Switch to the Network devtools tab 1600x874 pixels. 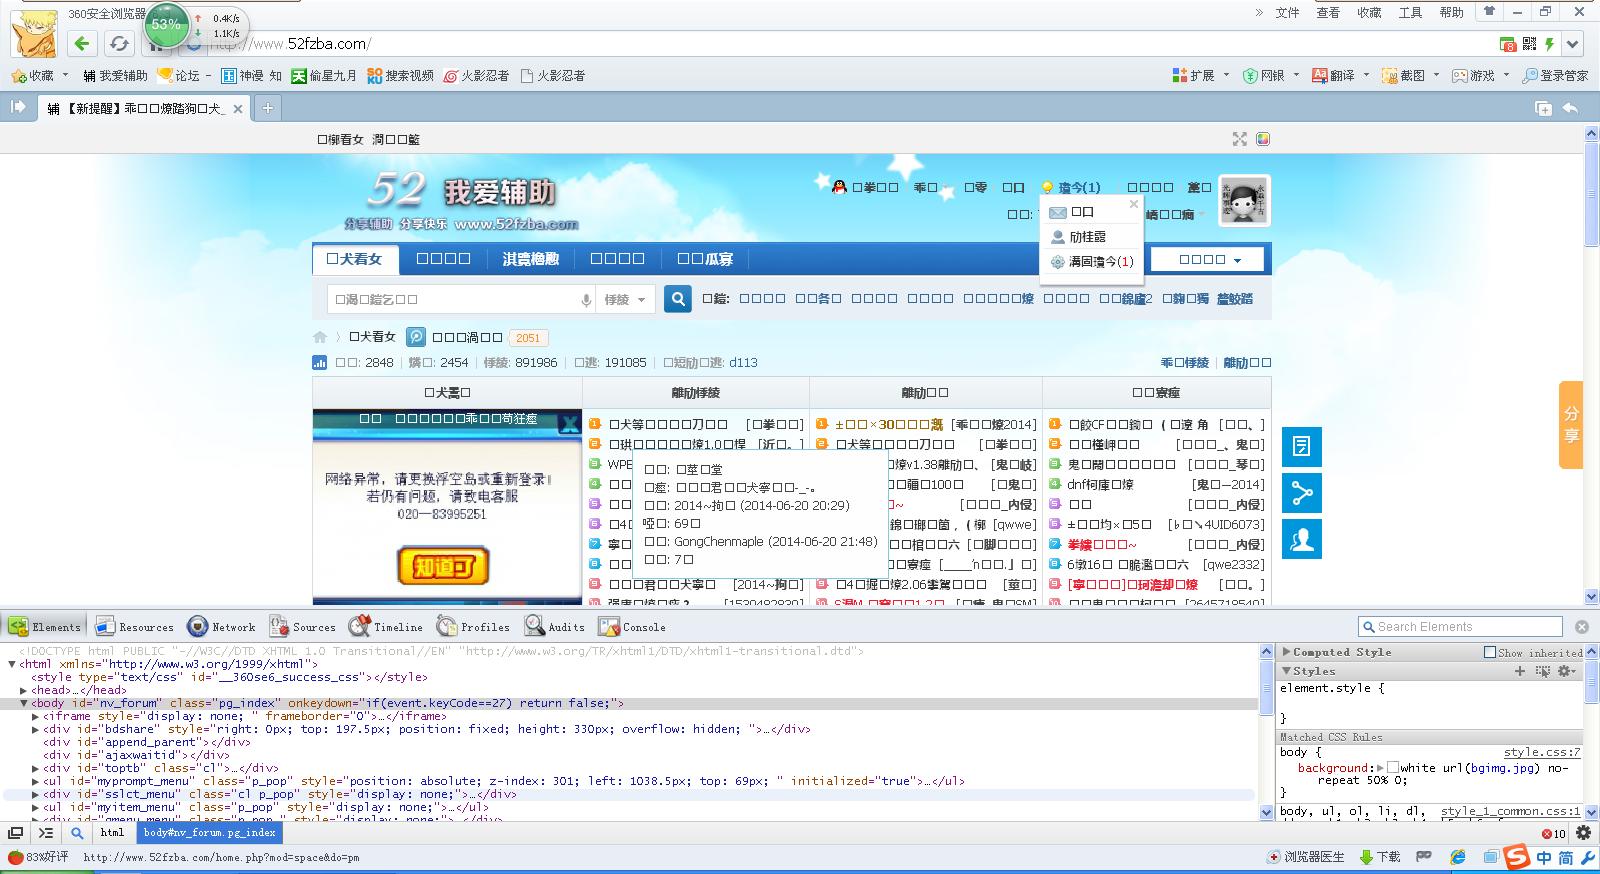pos(222,627)
